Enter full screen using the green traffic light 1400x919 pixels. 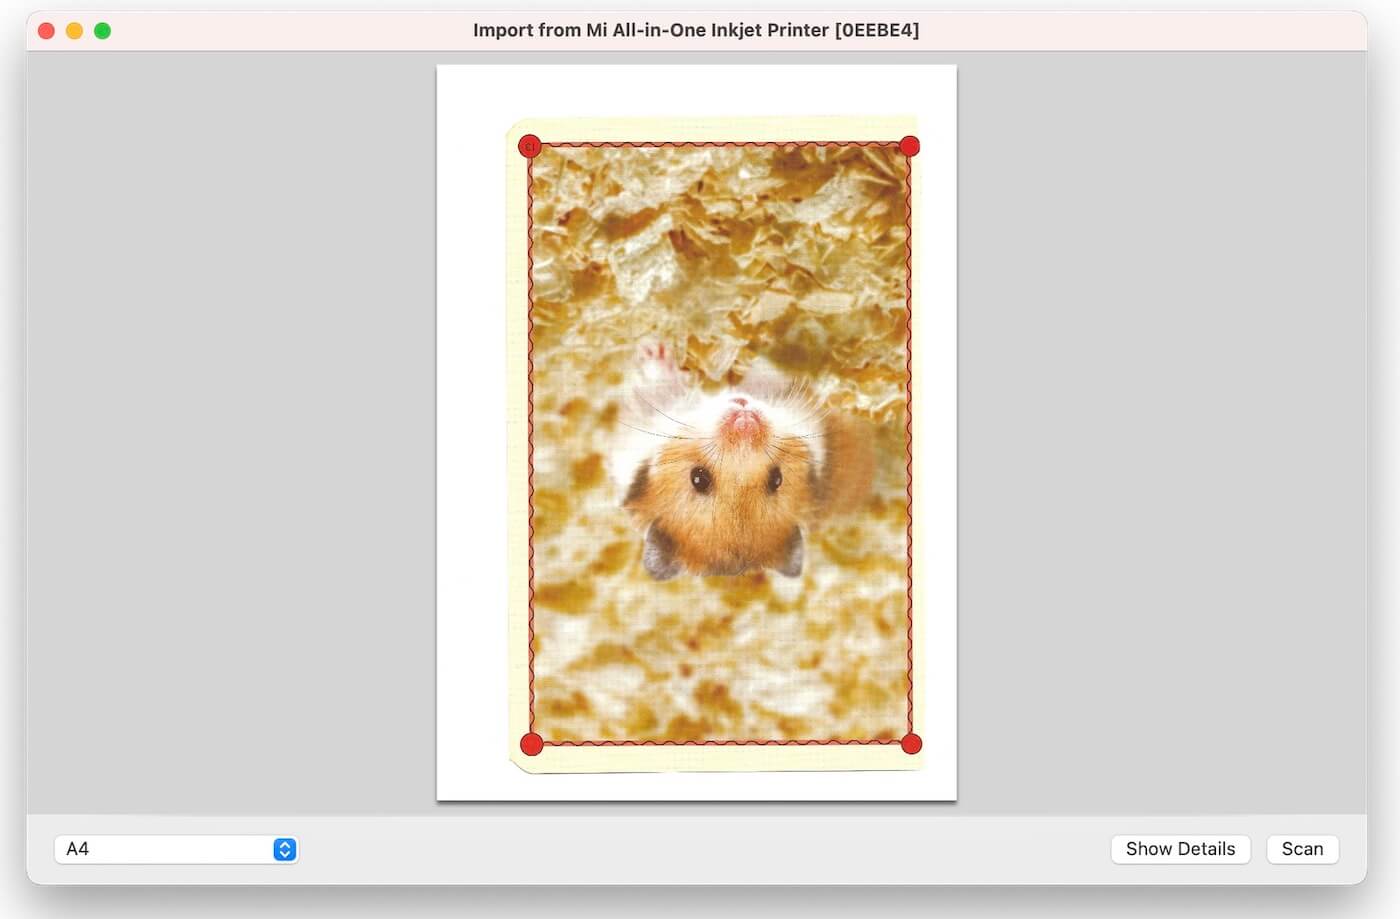click(102, 30)
